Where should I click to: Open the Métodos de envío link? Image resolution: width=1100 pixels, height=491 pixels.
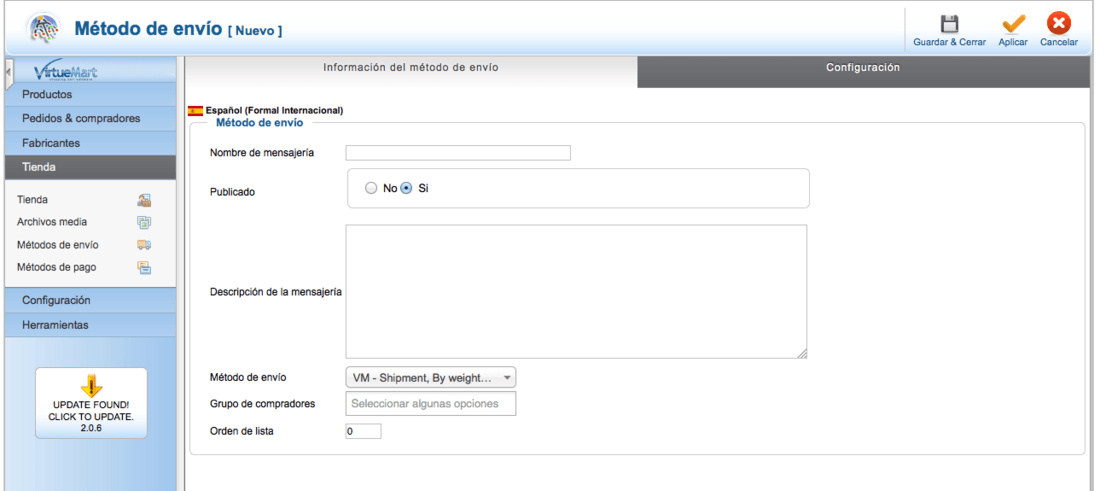point(58,245)
